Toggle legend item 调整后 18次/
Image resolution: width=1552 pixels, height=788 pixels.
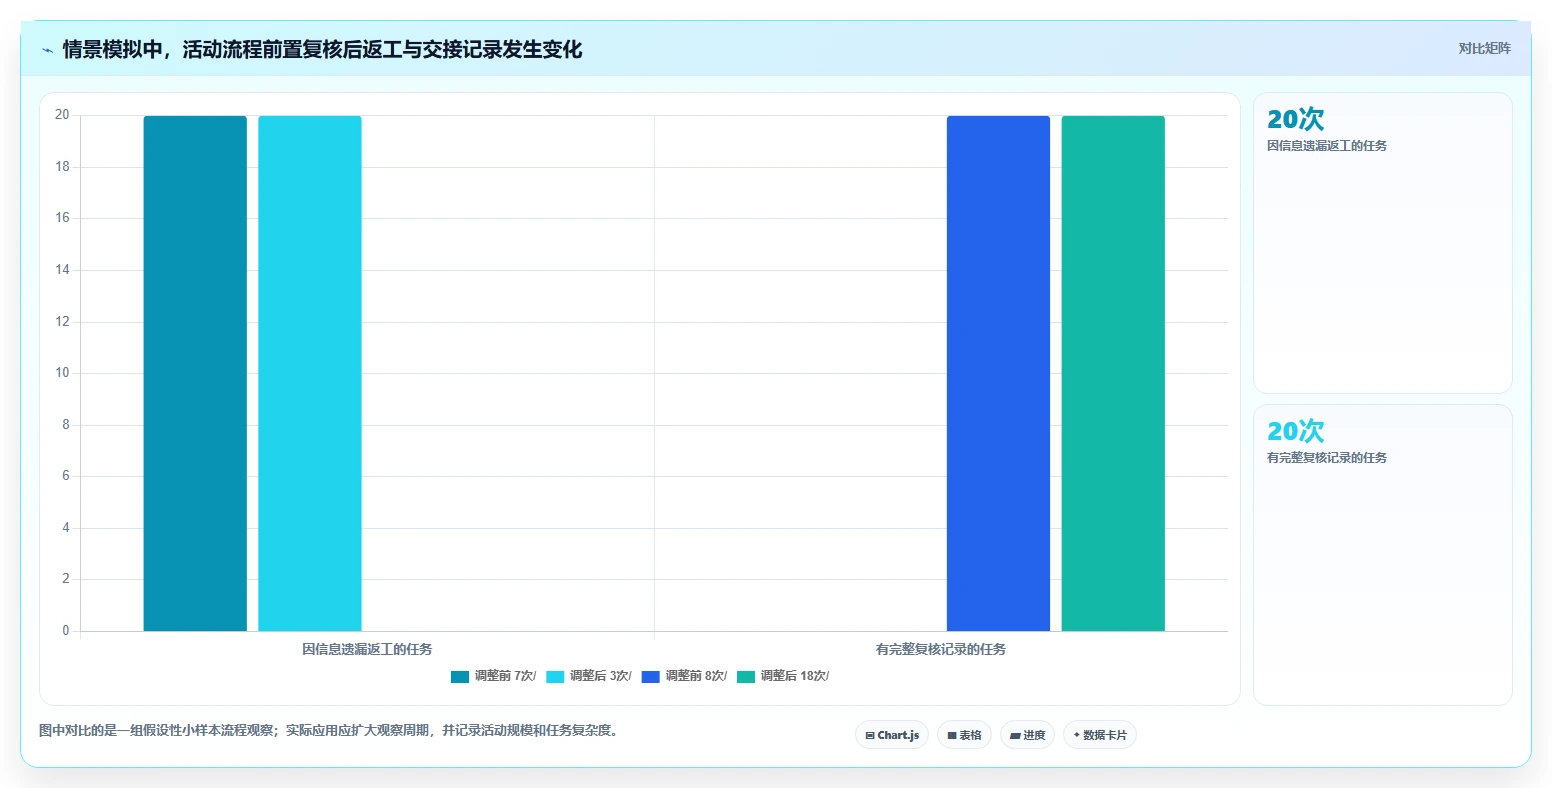(783, 676)
